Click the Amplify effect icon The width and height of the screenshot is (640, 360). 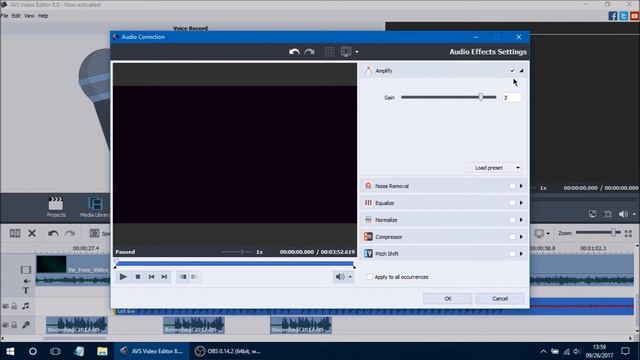tap(368, 71)
